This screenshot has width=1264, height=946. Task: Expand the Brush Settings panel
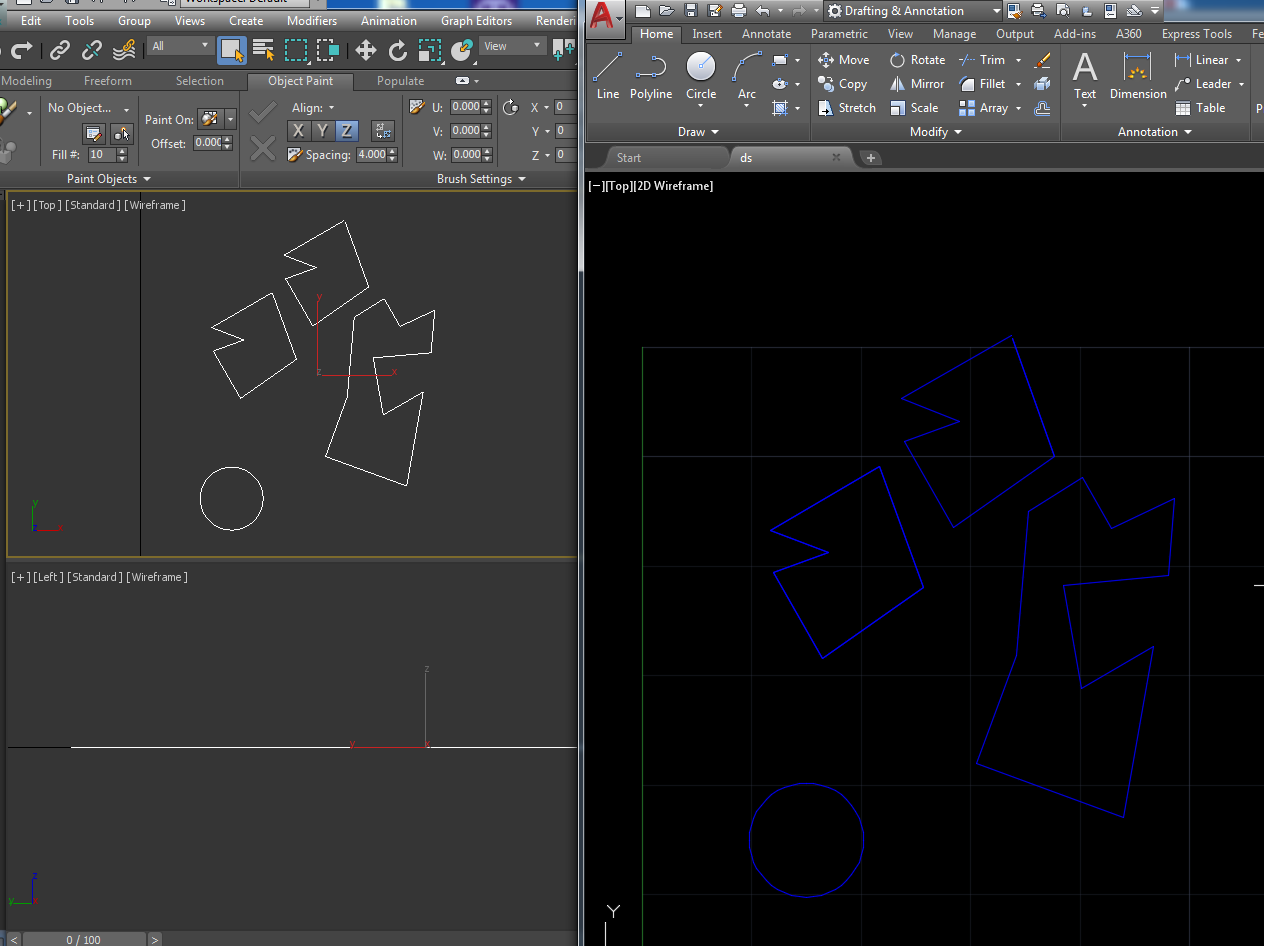tap(481, 179)
